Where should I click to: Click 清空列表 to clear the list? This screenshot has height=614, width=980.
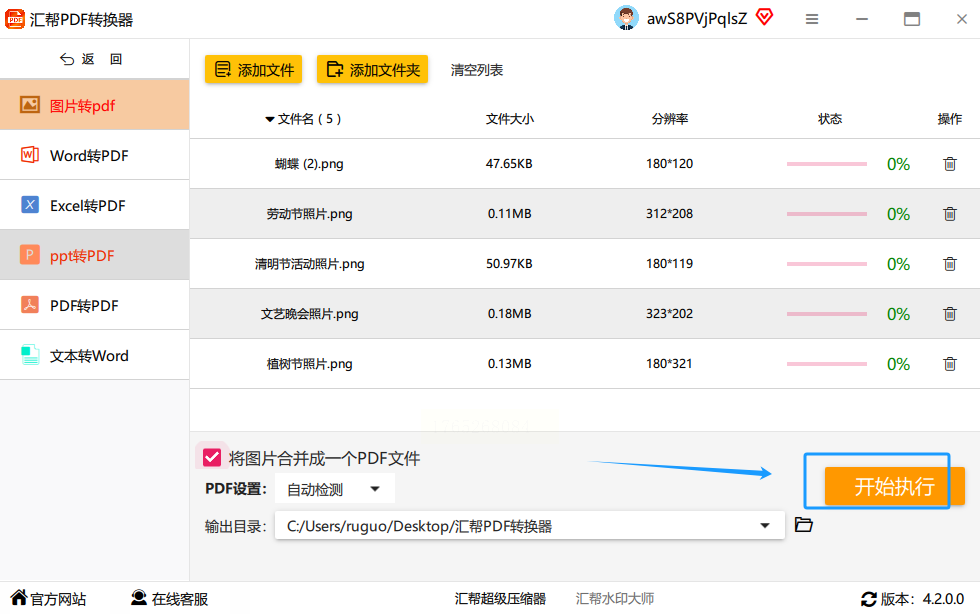[477, 70]
